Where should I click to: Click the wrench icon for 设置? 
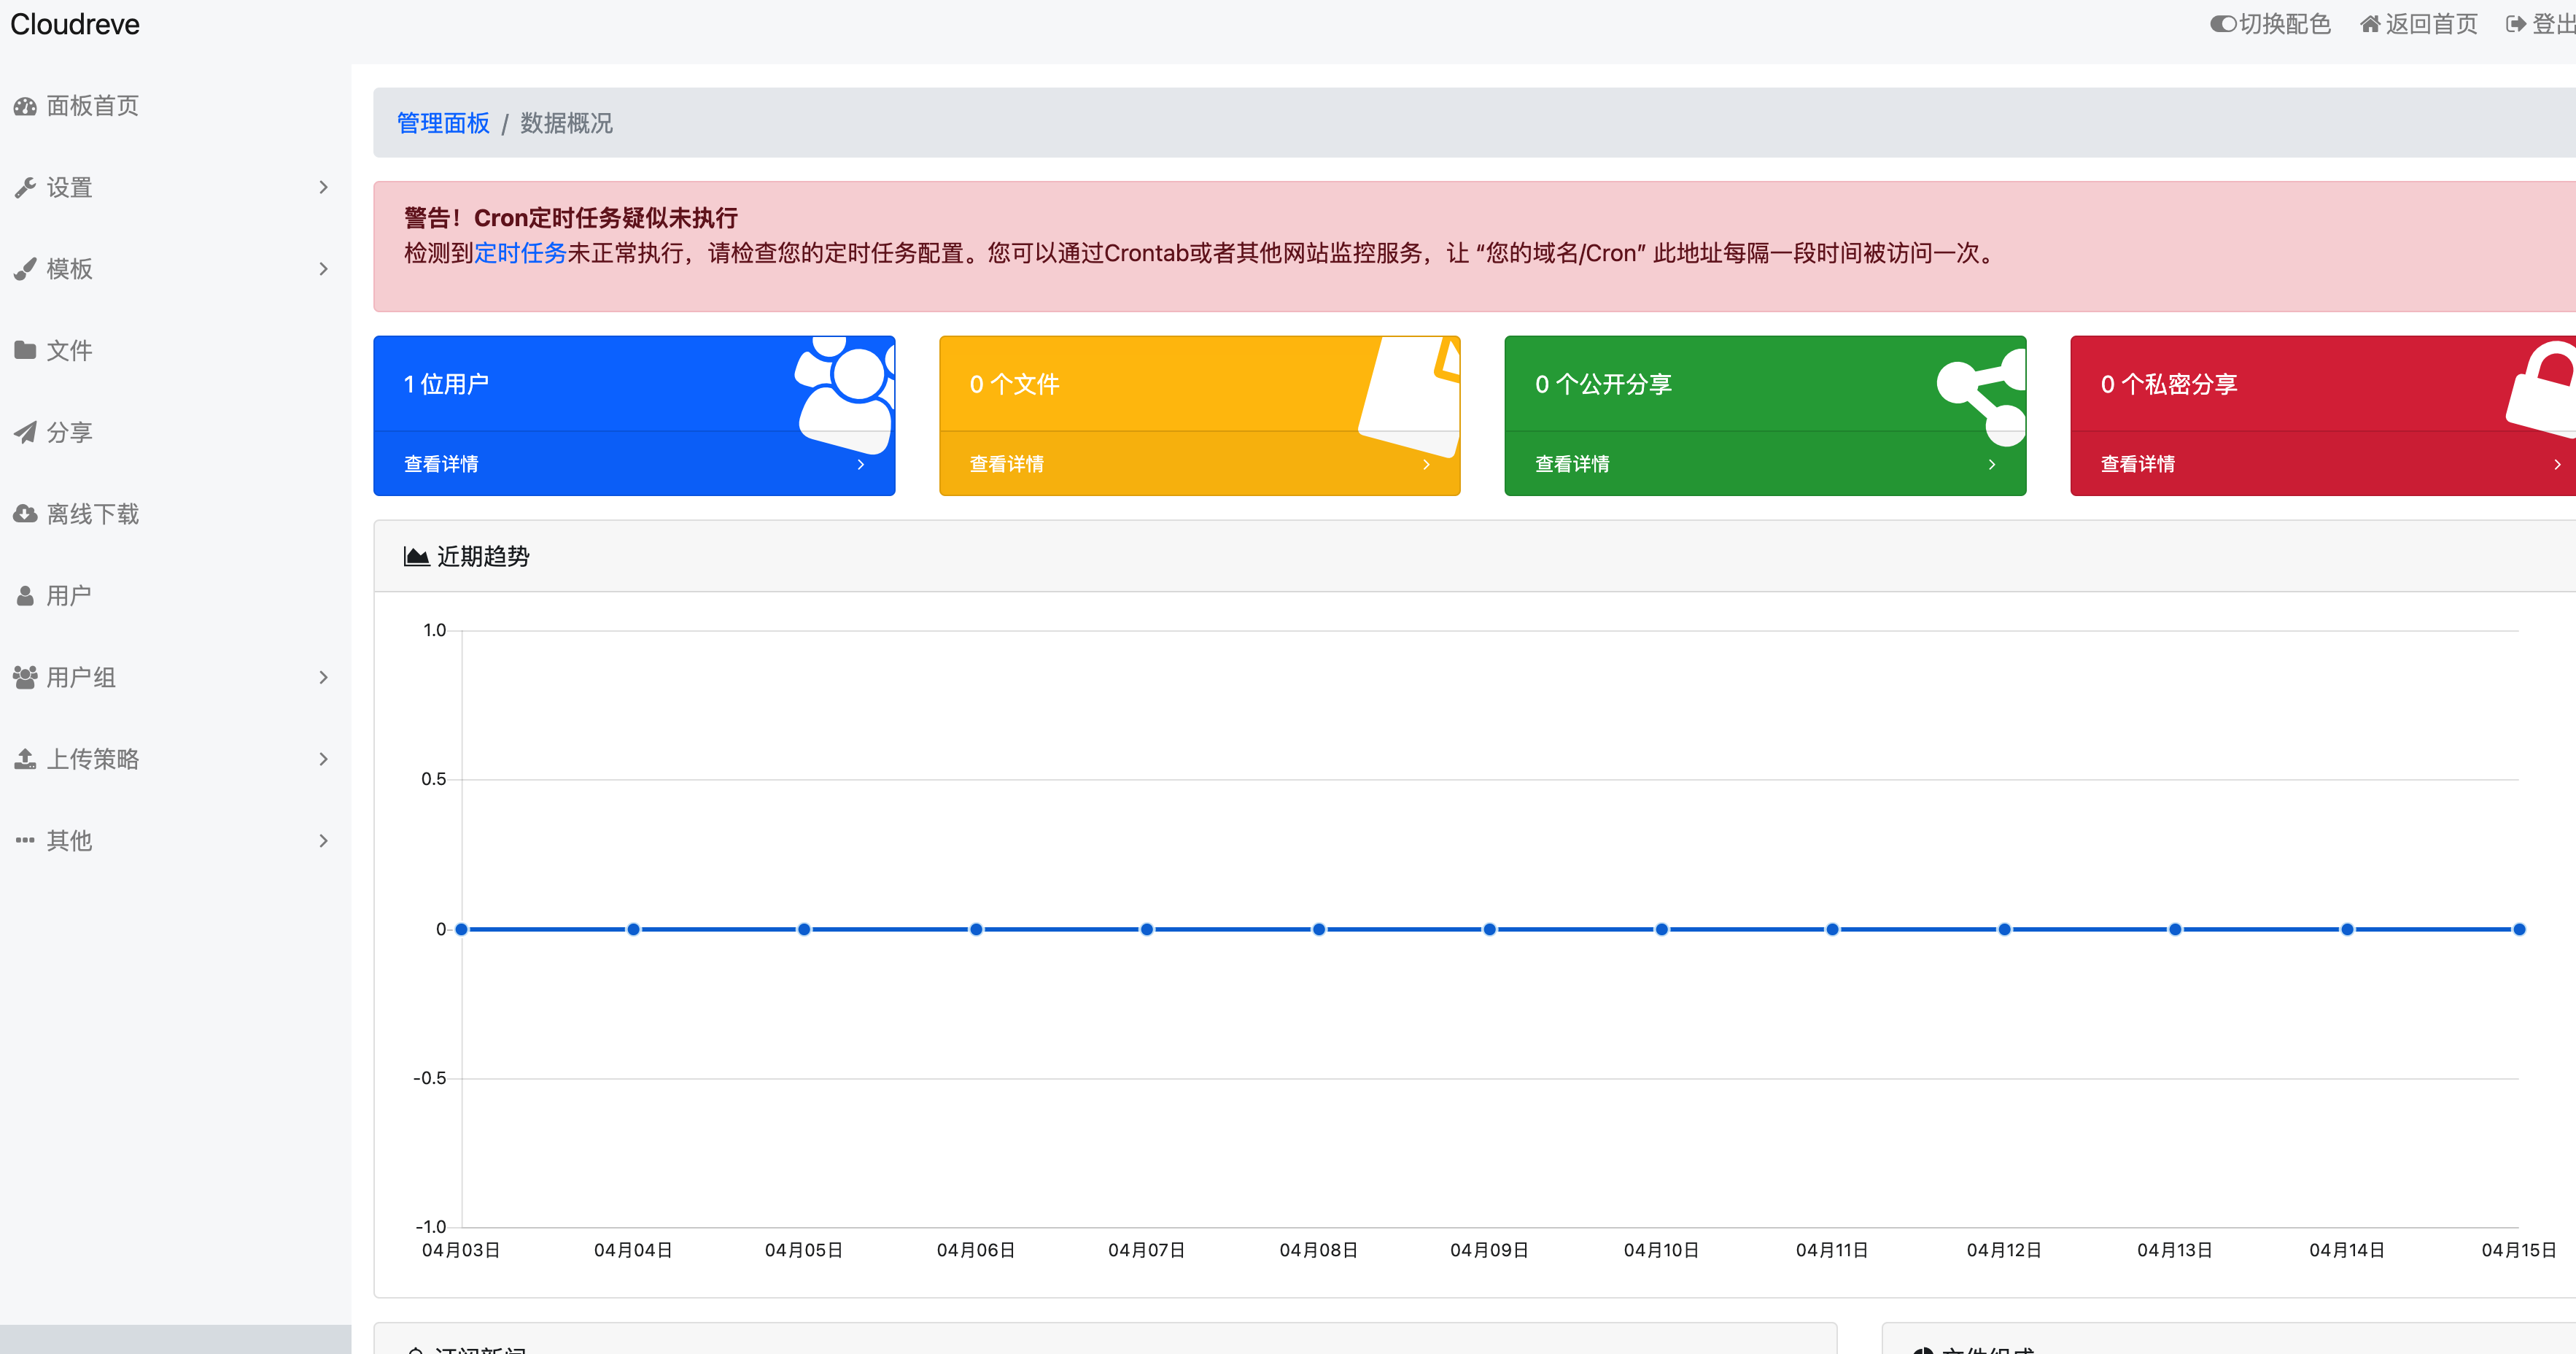[25, 188]
